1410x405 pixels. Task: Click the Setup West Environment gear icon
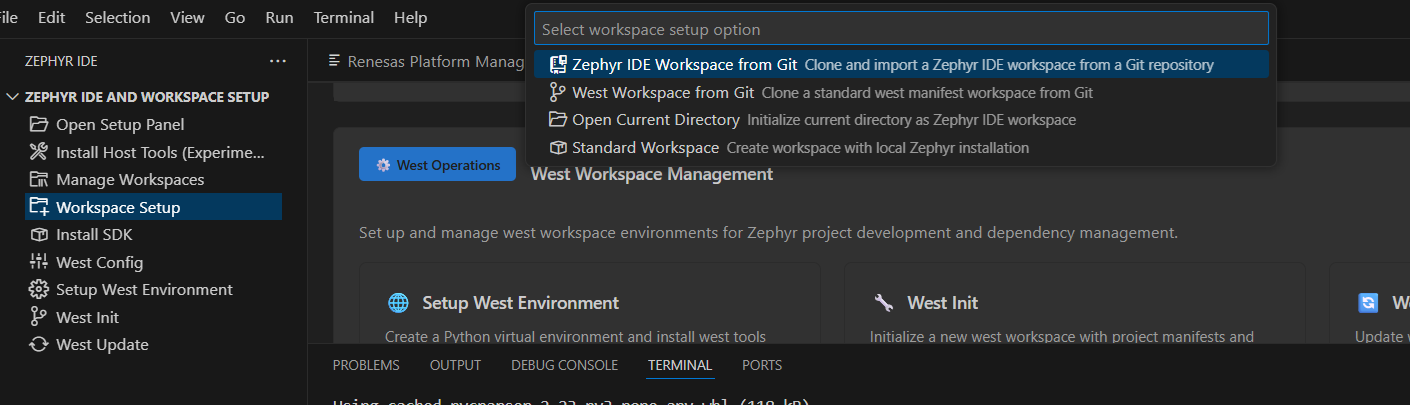[39, 290]
